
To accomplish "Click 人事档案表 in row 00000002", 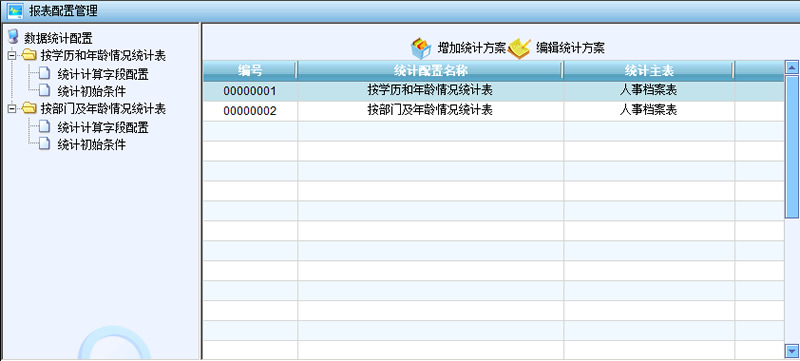I will [x=648, y=110].
